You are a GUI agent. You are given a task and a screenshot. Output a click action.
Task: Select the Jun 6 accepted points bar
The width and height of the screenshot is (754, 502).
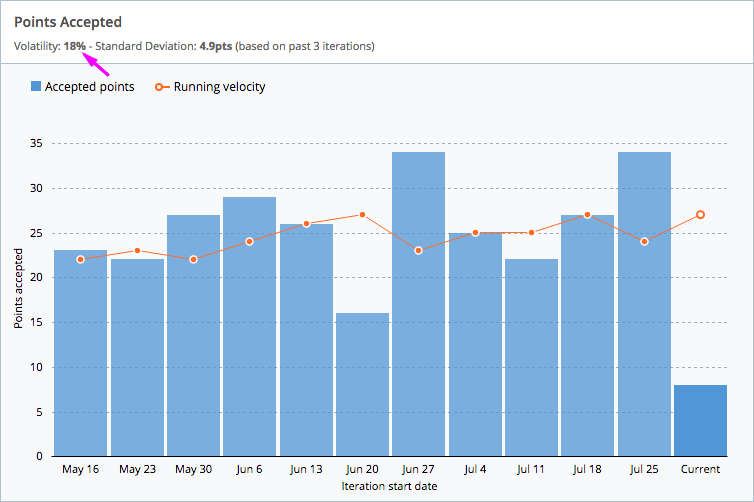coord(250,326)
